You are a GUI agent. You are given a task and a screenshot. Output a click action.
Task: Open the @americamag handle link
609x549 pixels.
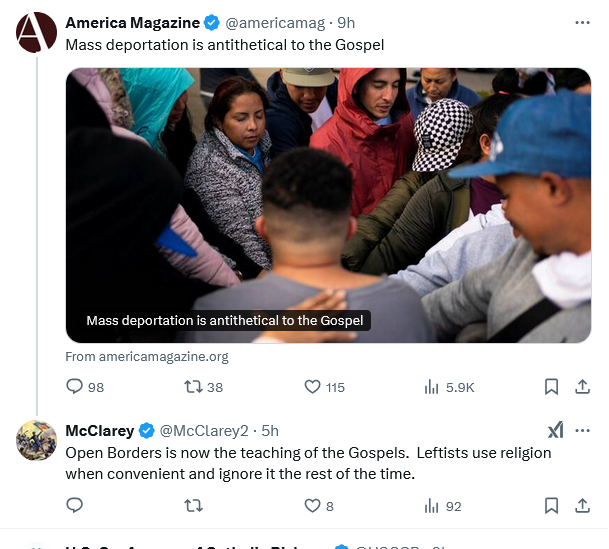pyautogui.click(x=275, y=23)
